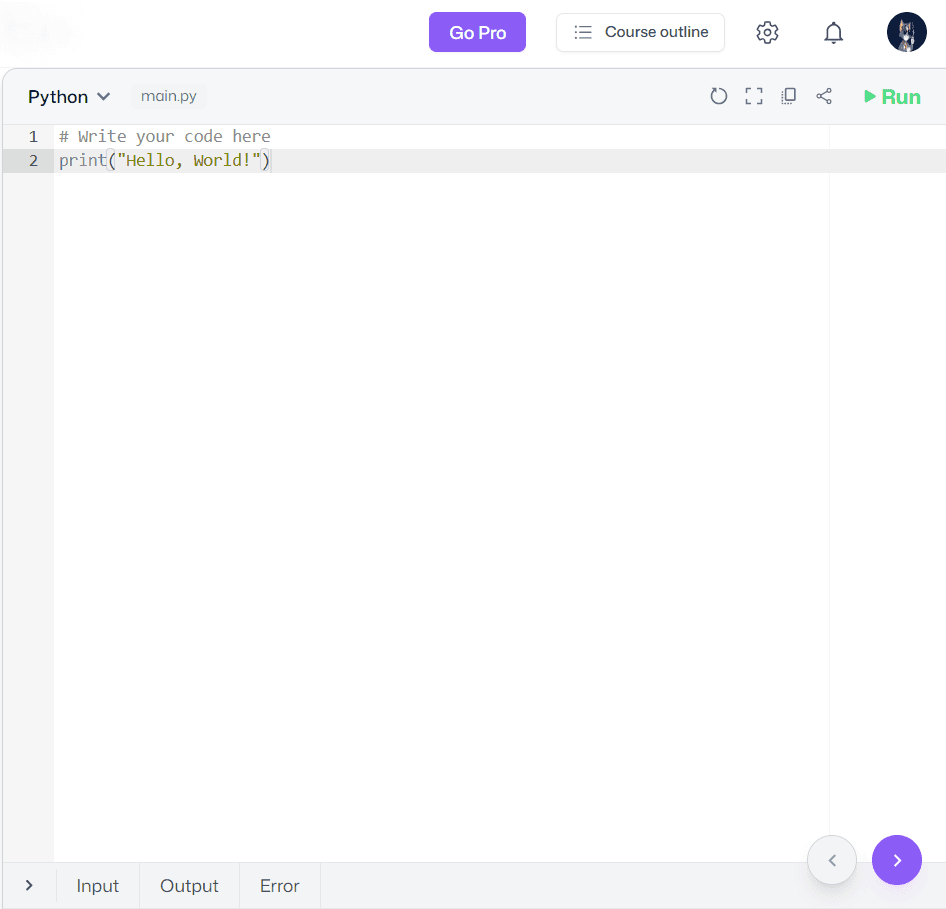
Task: Go to next lesson with arrow button
Action: point(896,860)
